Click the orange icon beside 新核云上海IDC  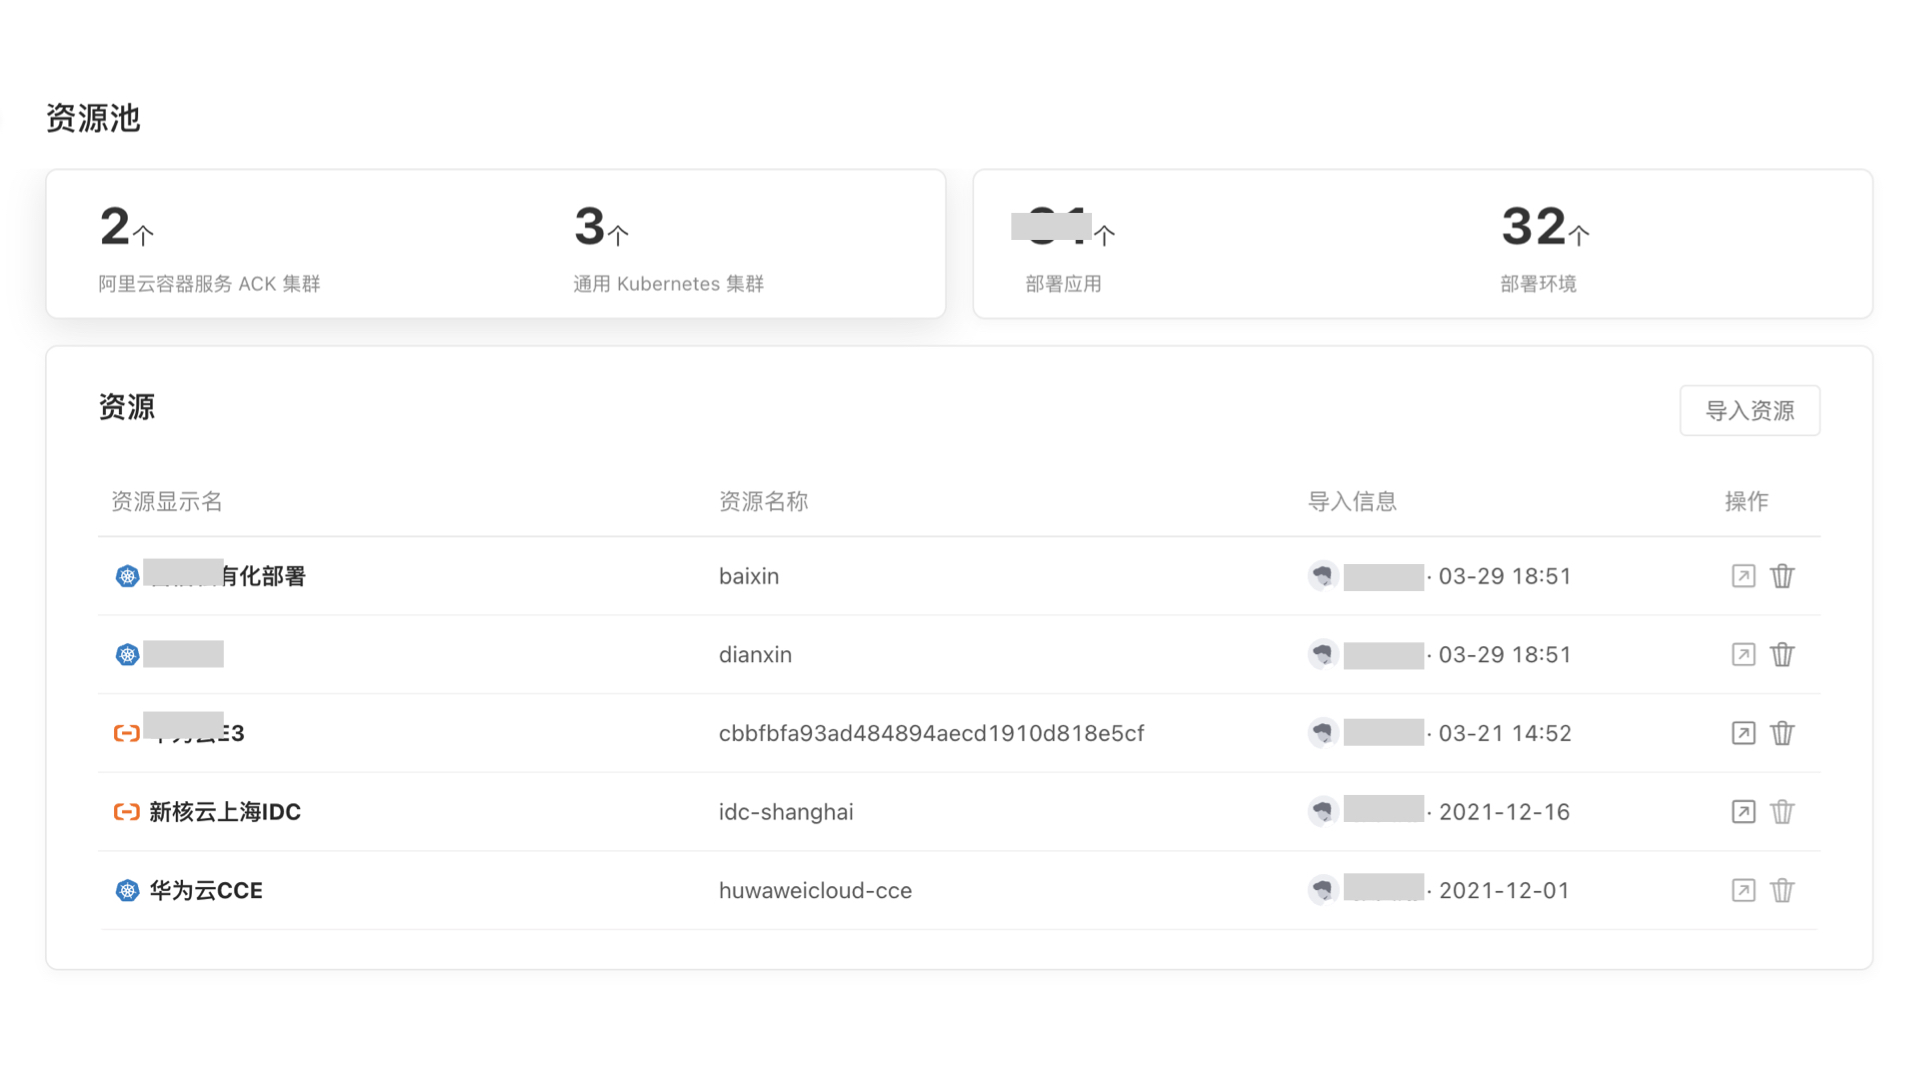[127, 812]
